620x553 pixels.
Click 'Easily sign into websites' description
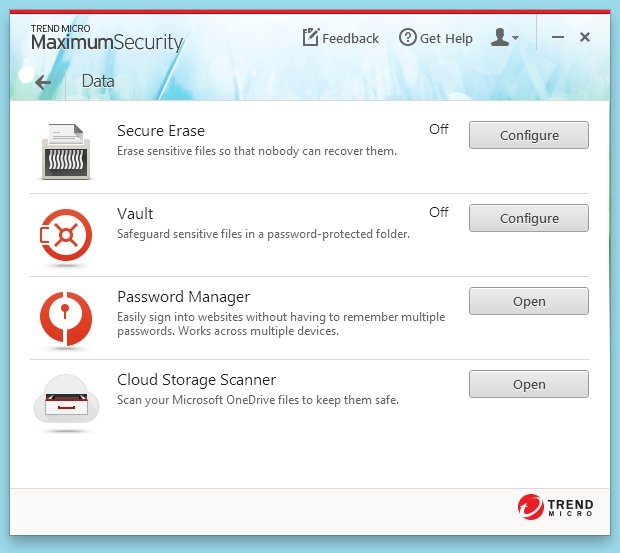(x=281, y=324)
